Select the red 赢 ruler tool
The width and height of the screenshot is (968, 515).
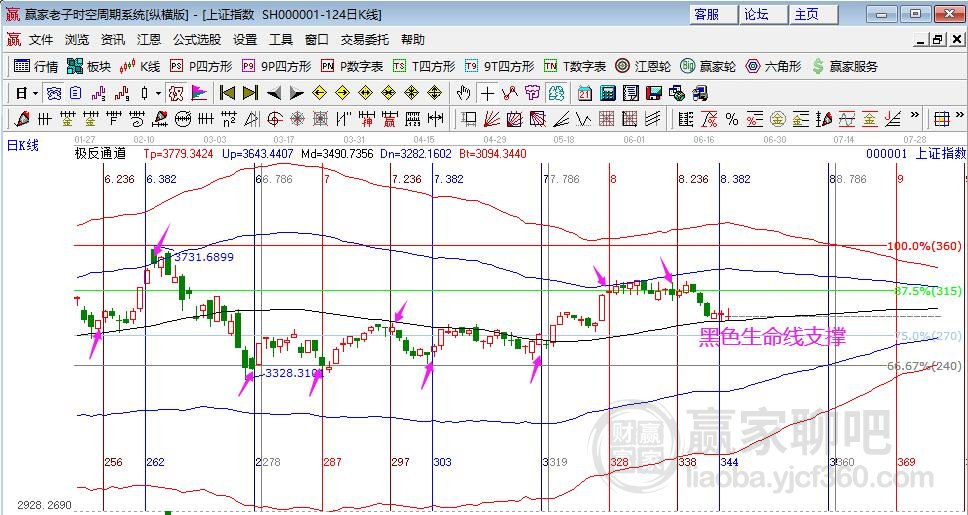(x=390, y=119)
